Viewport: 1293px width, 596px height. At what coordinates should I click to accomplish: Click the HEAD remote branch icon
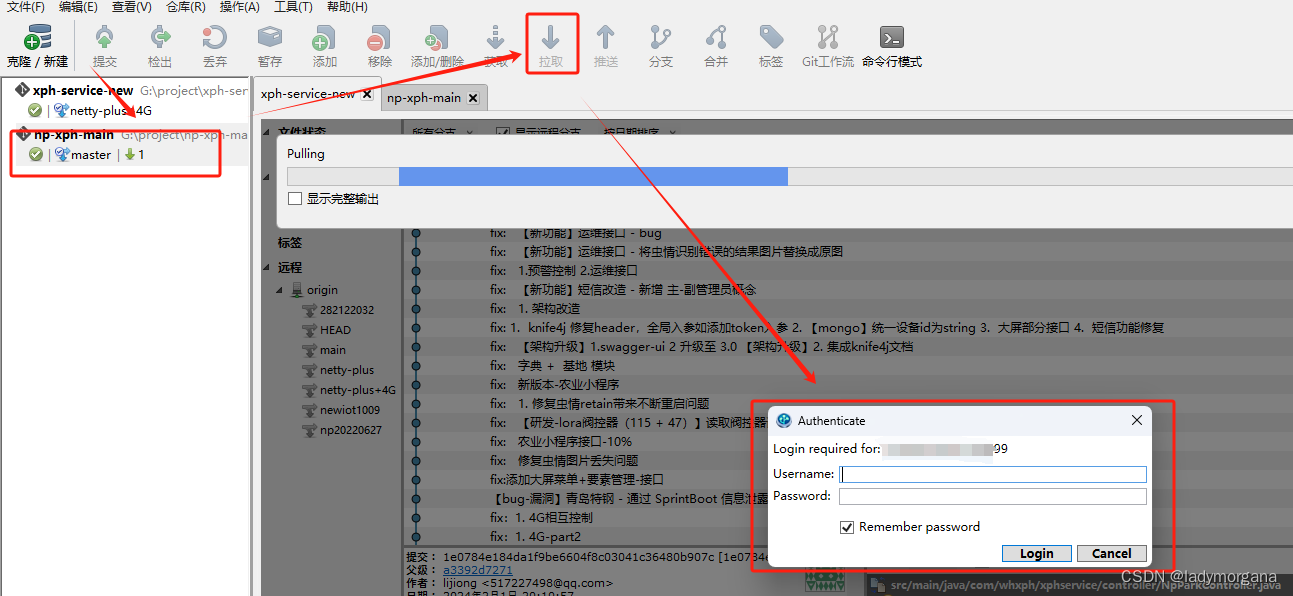point(310,330)
